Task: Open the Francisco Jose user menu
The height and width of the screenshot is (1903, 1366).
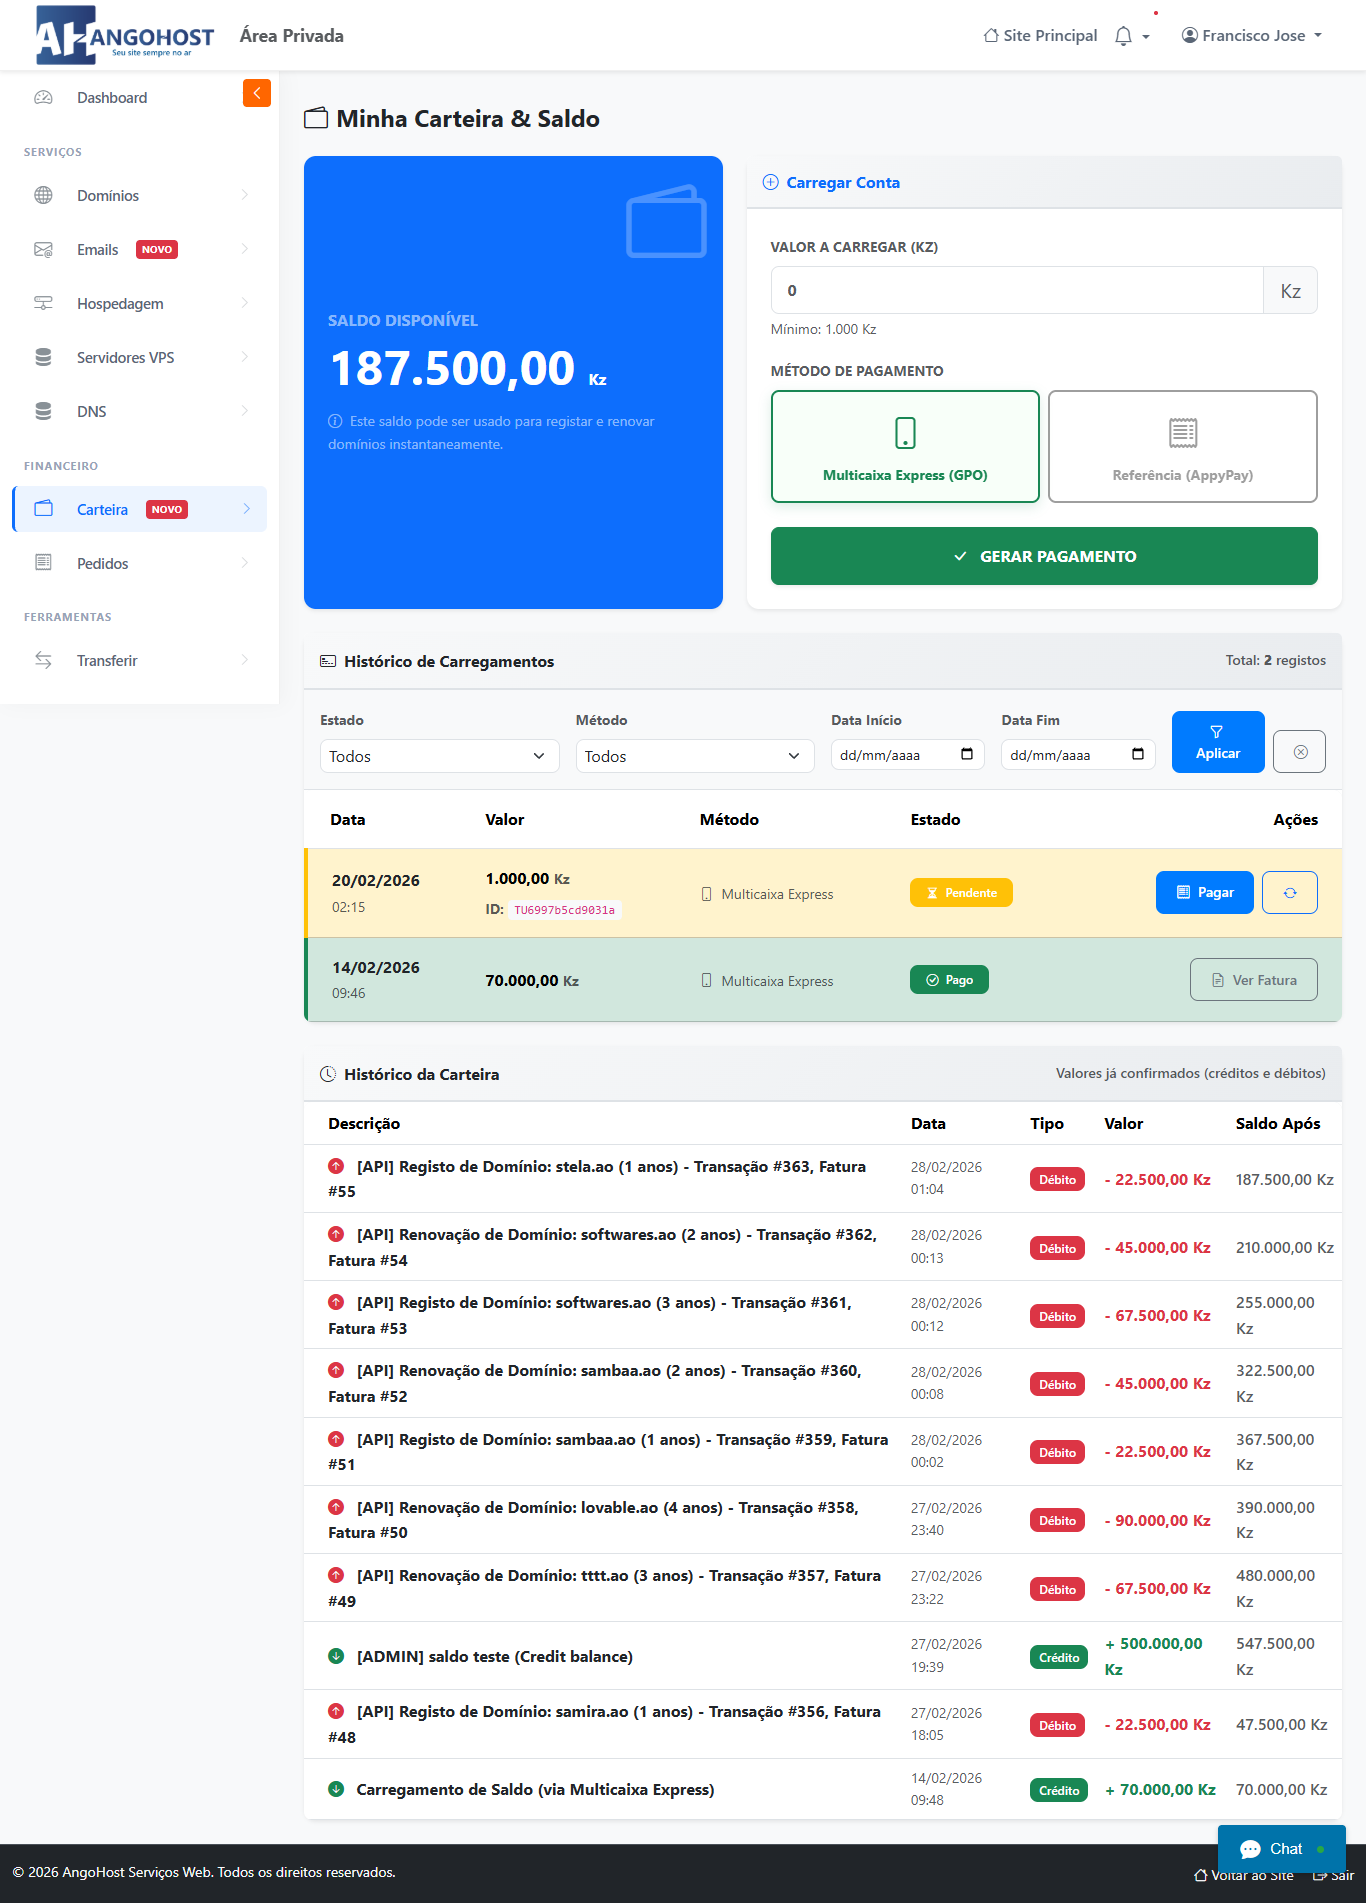Action: pos(1252,36)
